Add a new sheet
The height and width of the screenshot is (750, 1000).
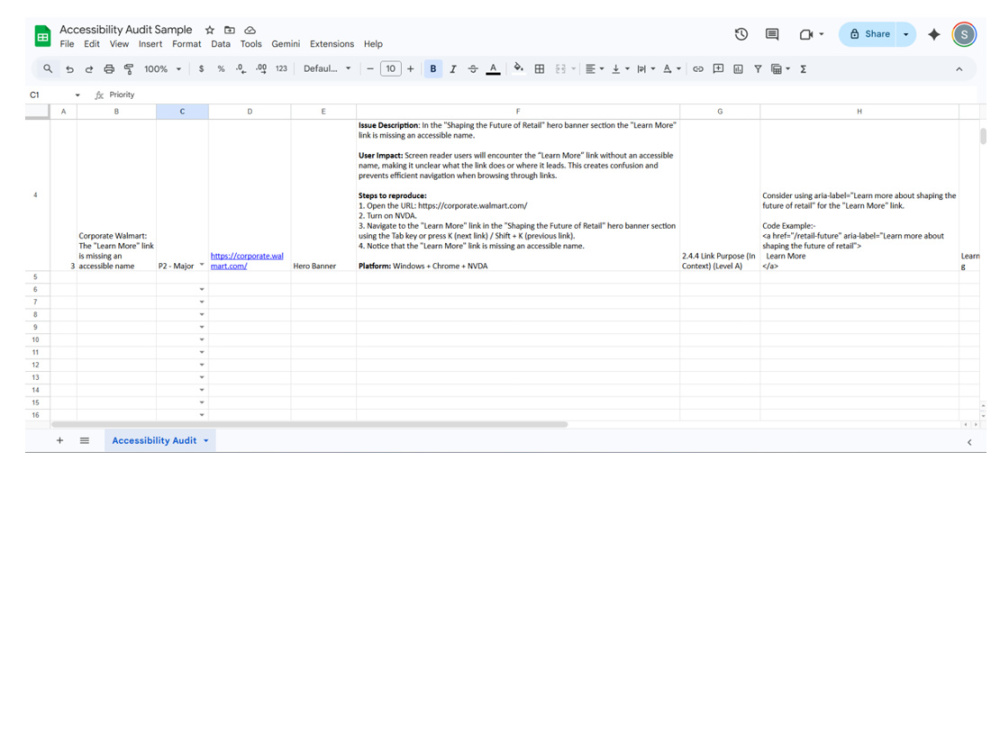60,440
